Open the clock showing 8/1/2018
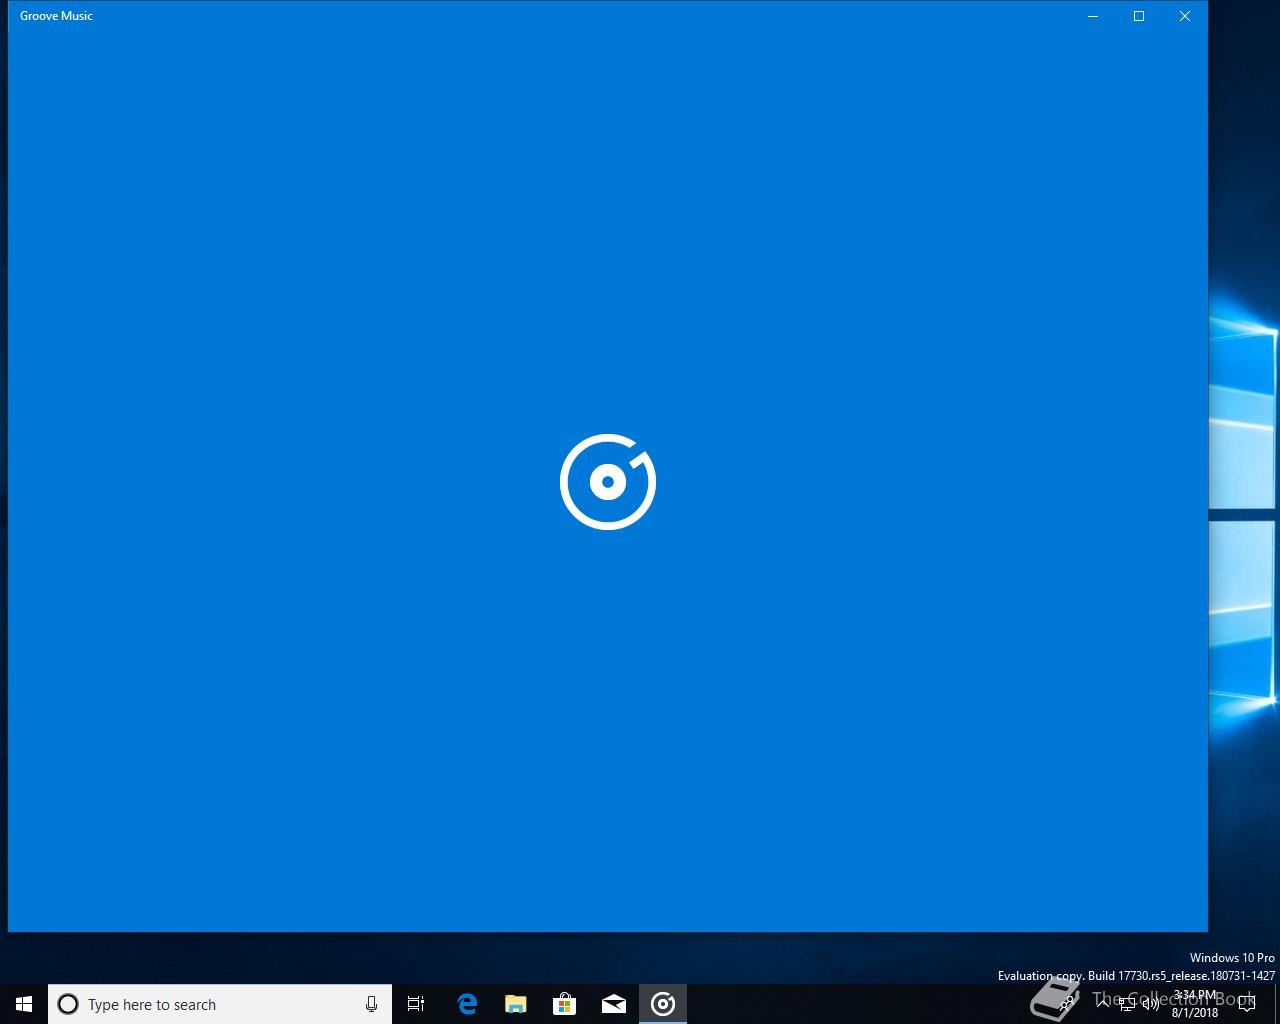Viewport: 1280px width, 1024px height. 1195,1004
